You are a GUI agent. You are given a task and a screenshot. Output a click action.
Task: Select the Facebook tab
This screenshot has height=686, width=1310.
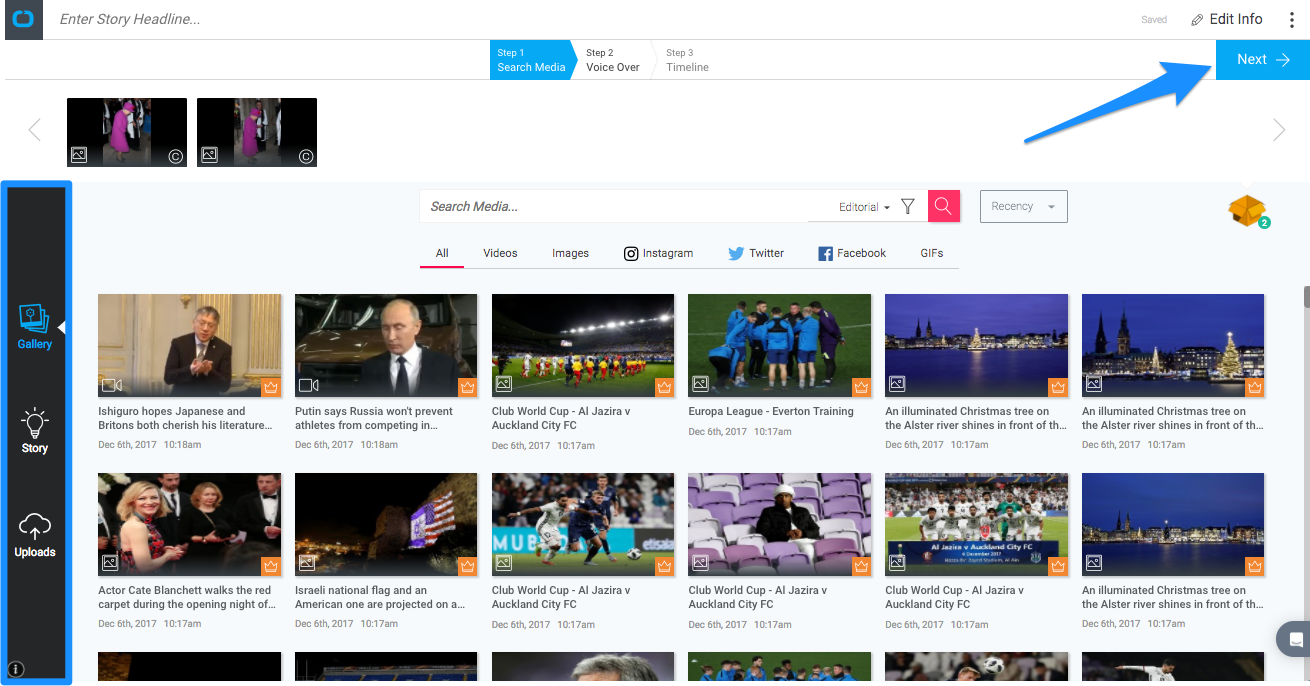click(852, 253)
